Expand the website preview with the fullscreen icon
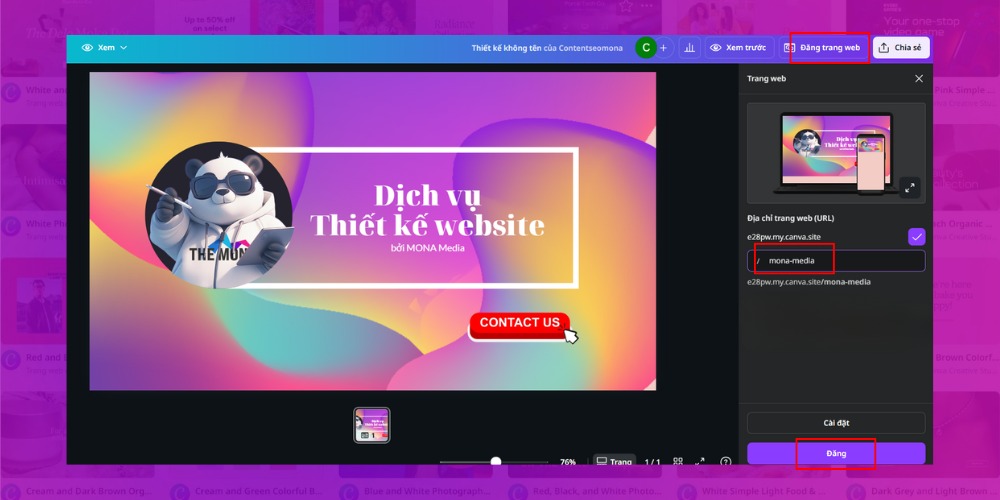Image resolution: width=1000 pixels, height=500 pixels. click(910, 188)
